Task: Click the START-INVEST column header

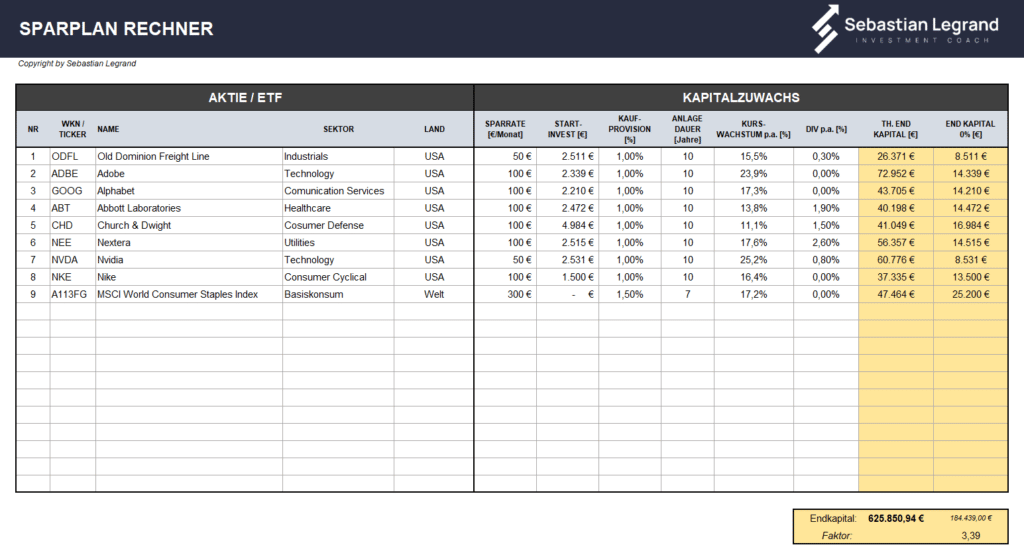Action: tap(568, 129)
